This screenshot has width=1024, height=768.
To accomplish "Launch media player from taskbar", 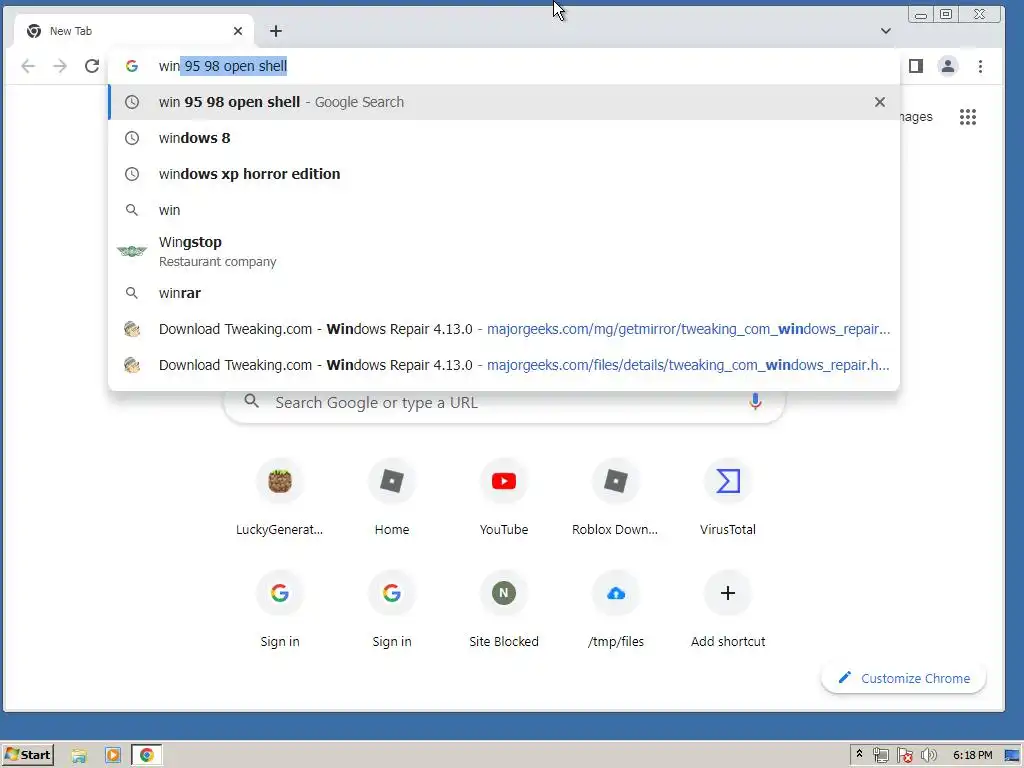I will coord(112,756).
